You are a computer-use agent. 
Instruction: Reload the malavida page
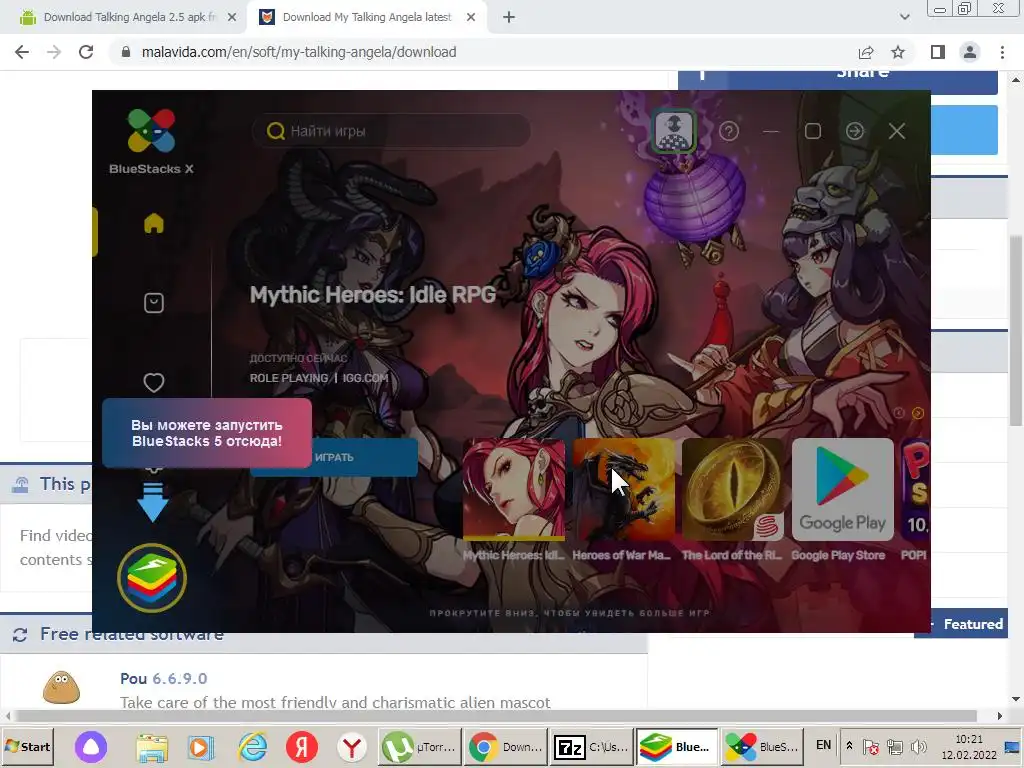pos(86,52)
